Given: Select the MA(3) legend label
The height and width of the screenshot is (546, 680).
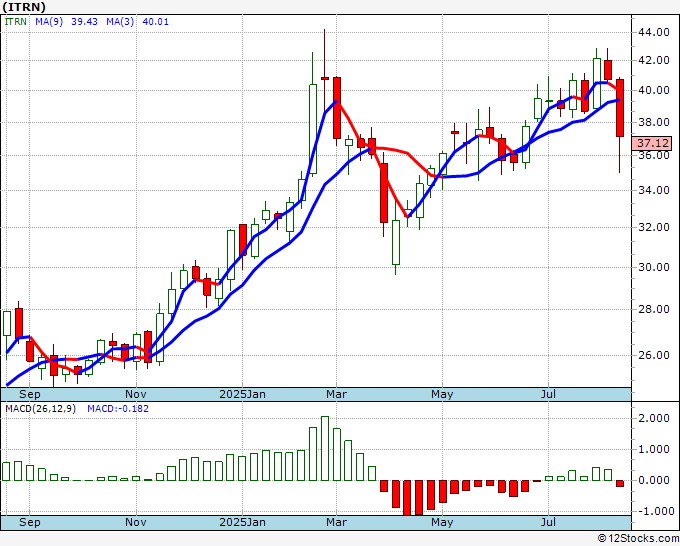Looking at the screenshot, I should [x=120, y=22].
